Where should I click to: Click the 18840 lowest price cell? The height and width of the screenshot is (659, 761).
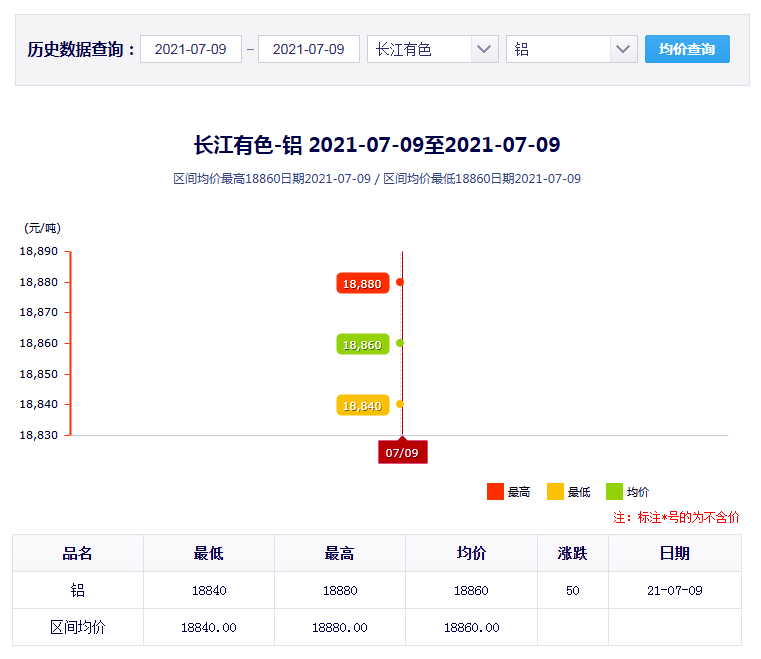(x=209, y=590)
